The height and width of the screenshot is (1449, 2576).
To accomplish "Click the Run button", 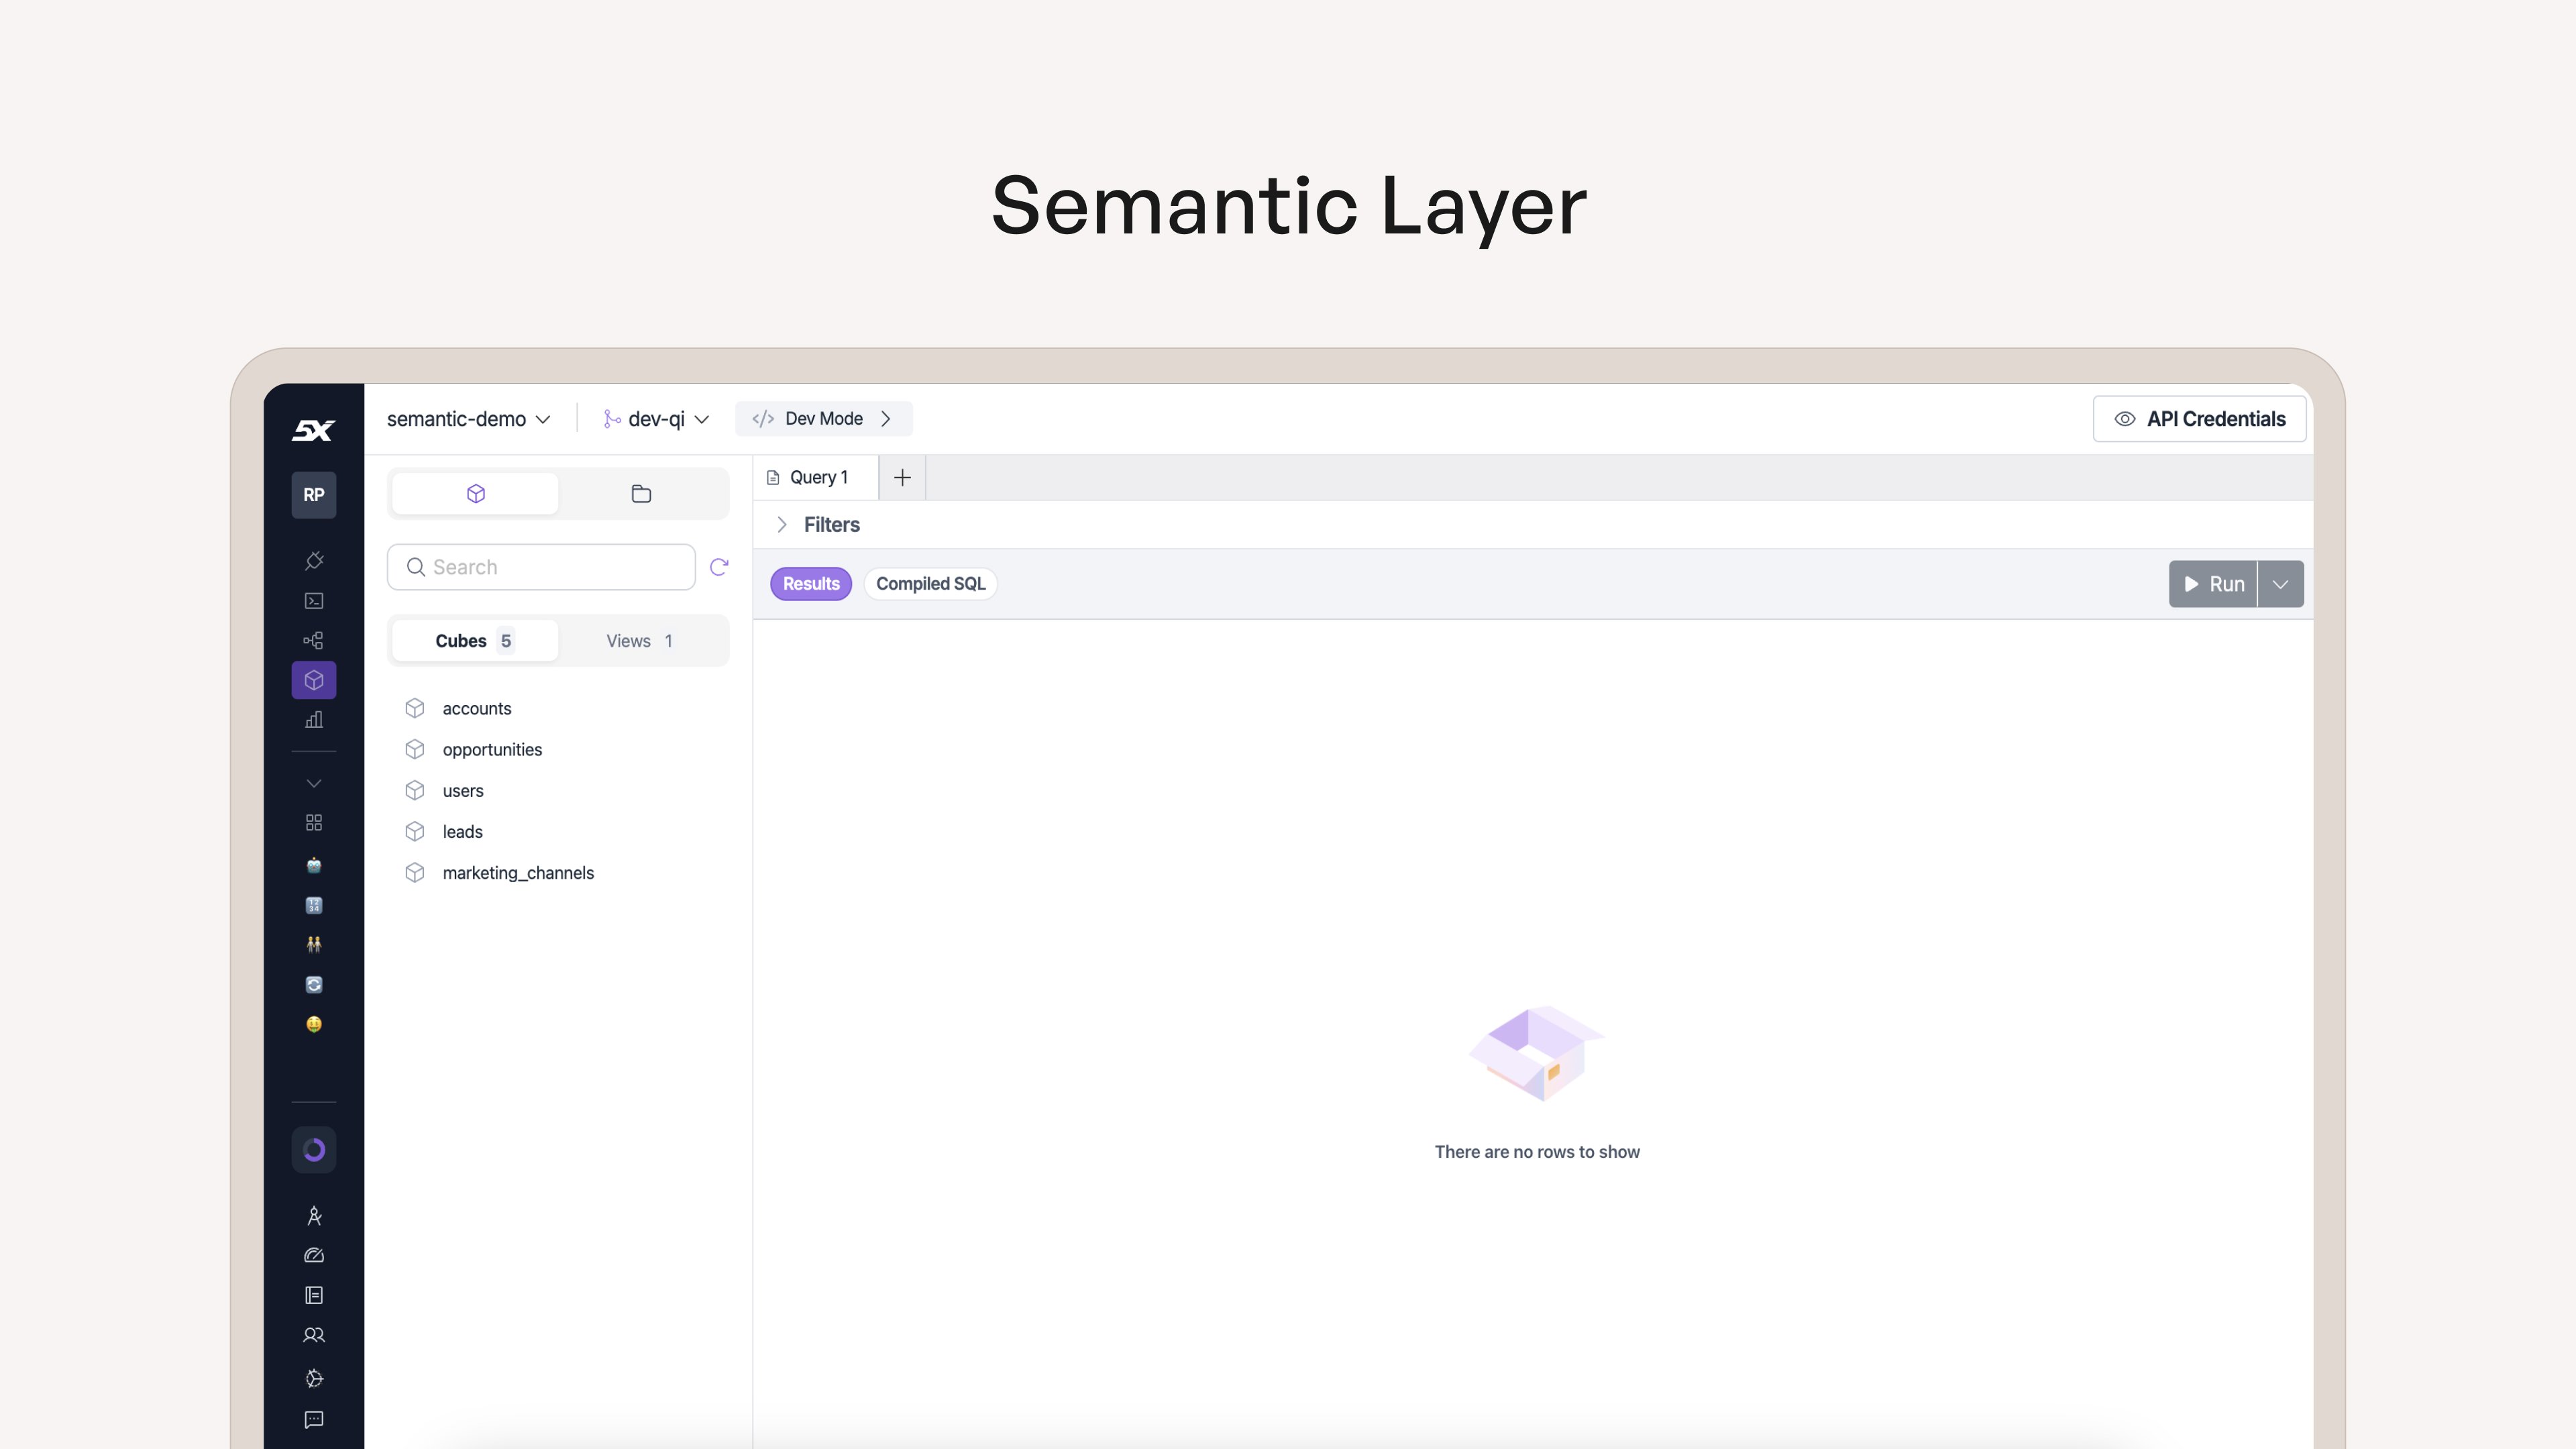I will click(2213, 584).
